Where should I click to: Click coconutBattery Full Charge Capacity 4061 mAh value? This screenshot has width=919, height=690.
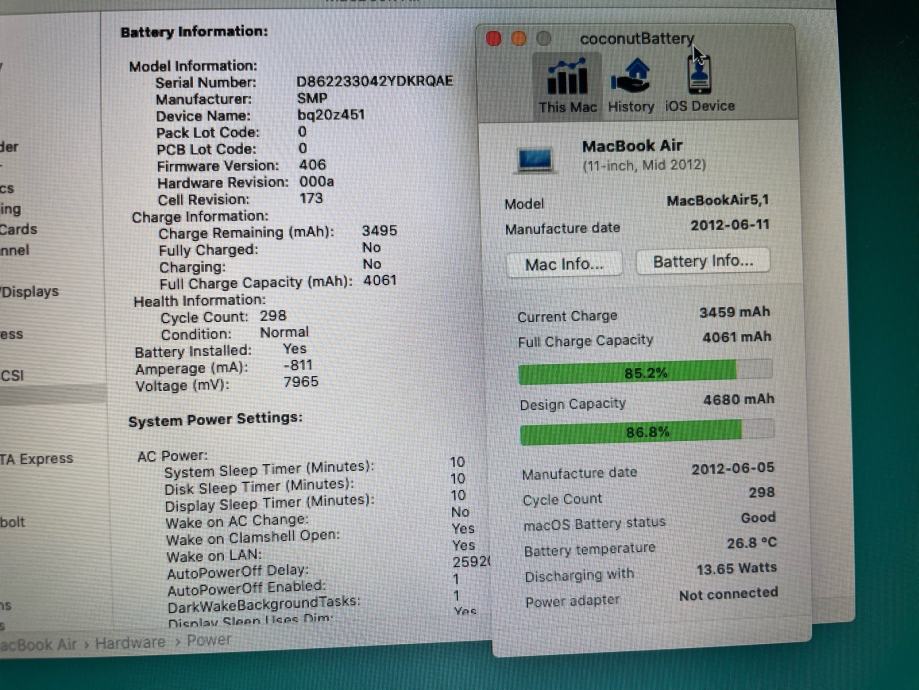(x=737, y=337)
